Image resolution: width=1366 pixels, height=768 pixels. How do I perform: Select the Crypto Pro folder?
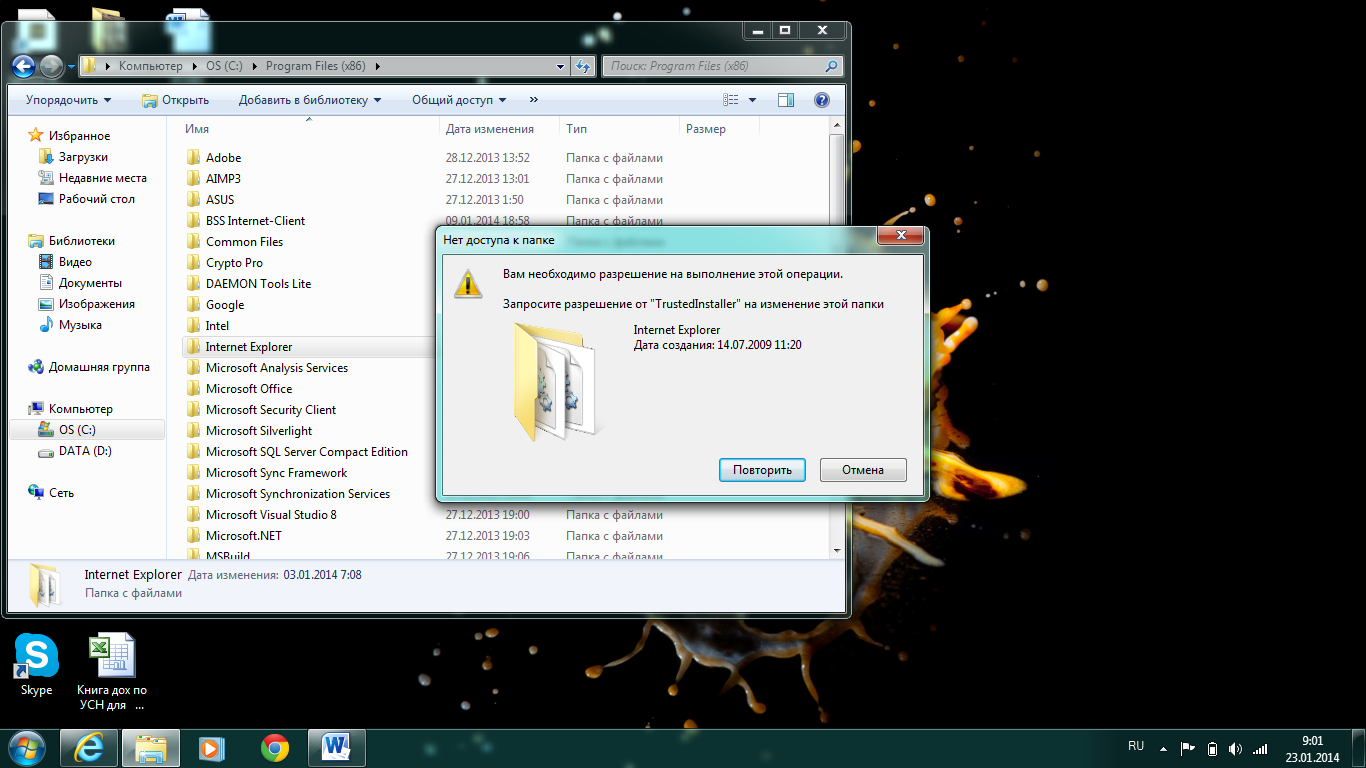(x=234, y=263)
